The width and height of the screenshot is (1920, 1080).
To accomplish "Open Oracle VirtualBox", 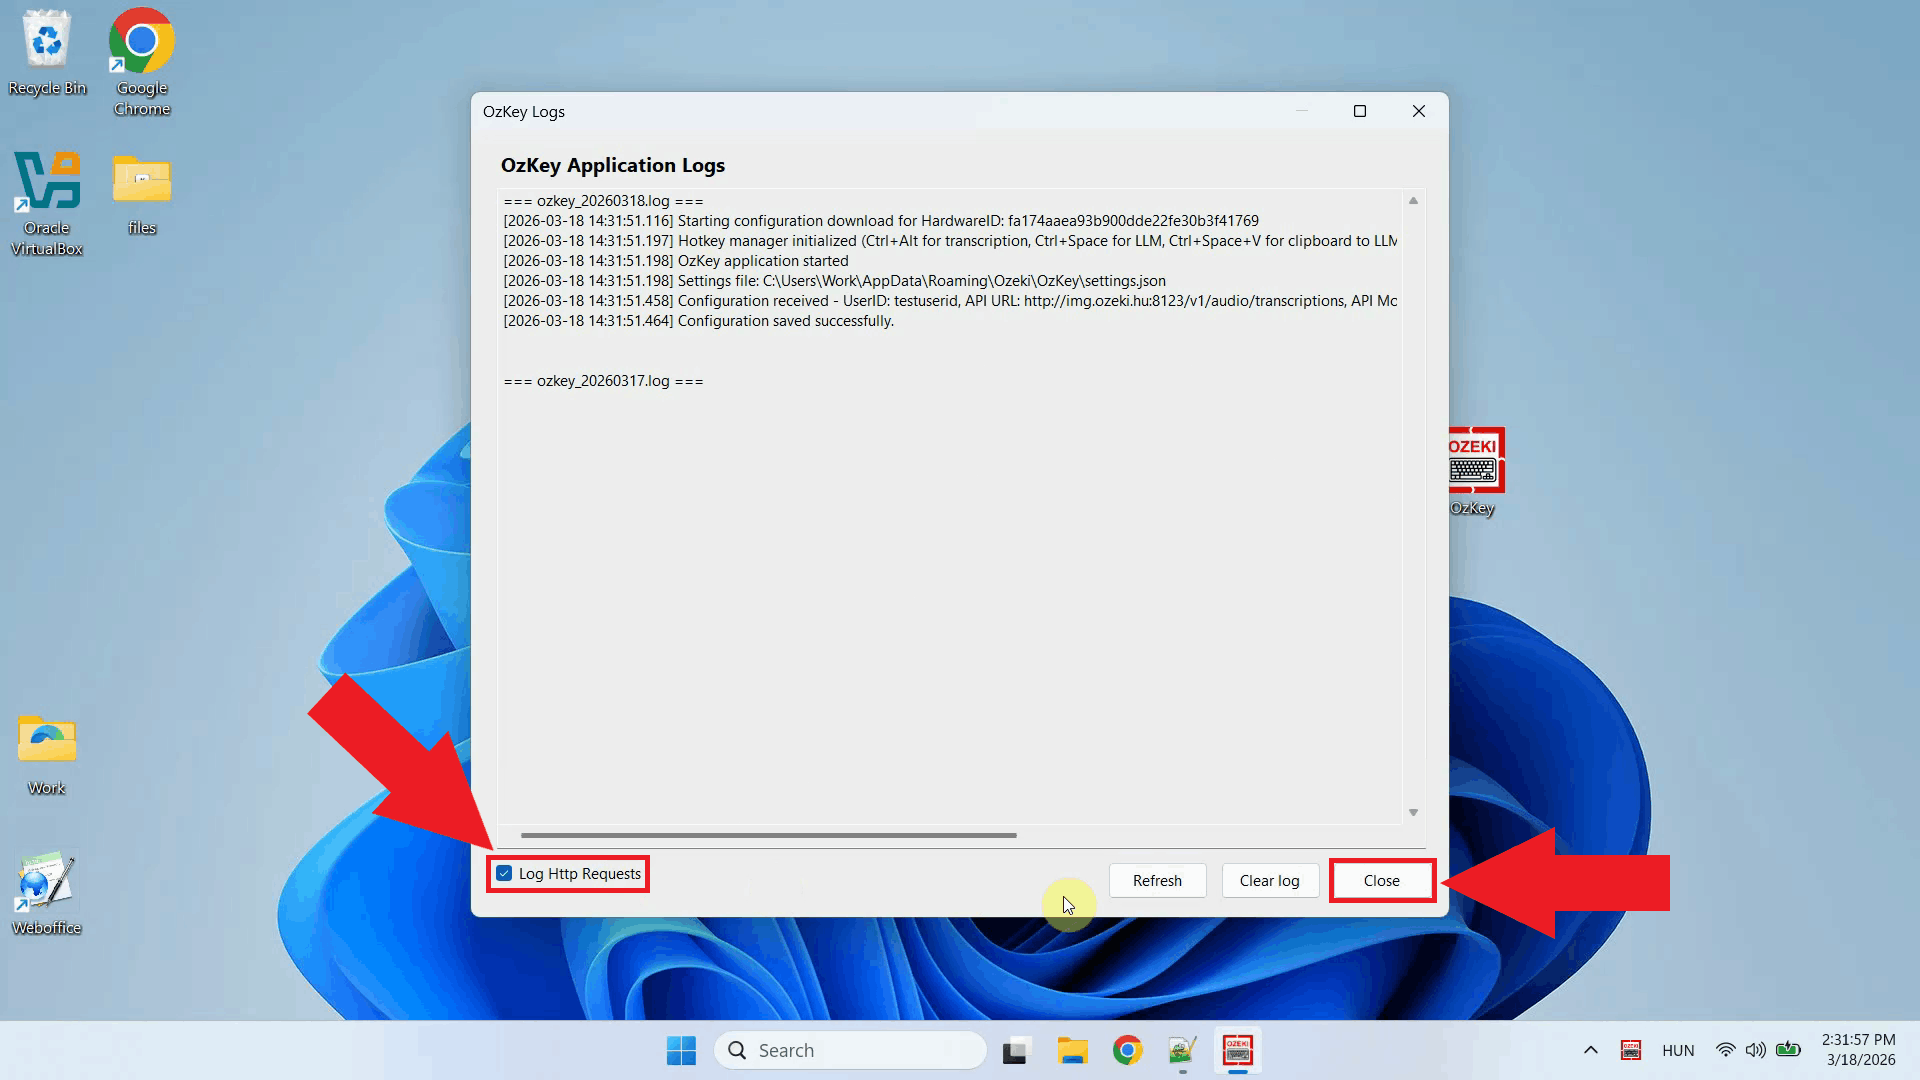I will [x=47, y=182].
